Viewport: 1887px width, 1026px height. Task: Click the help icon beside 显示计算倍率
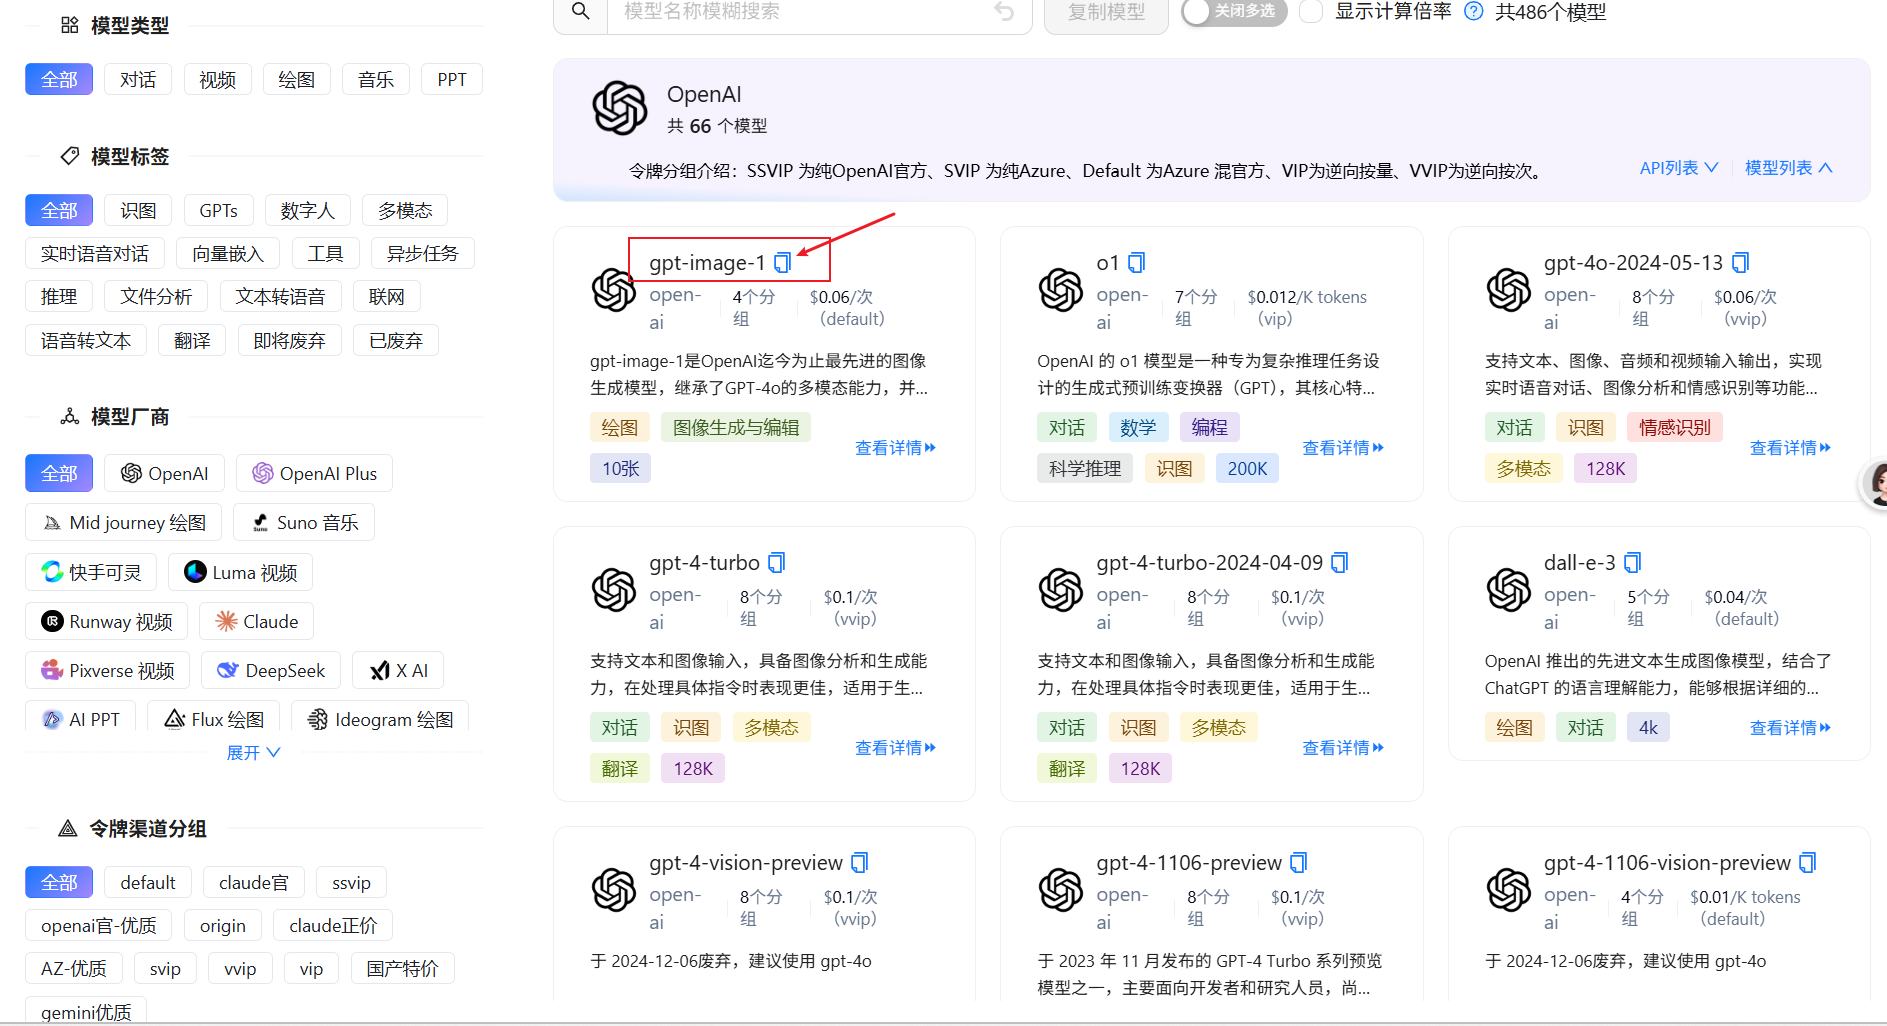pos(1473,12)
